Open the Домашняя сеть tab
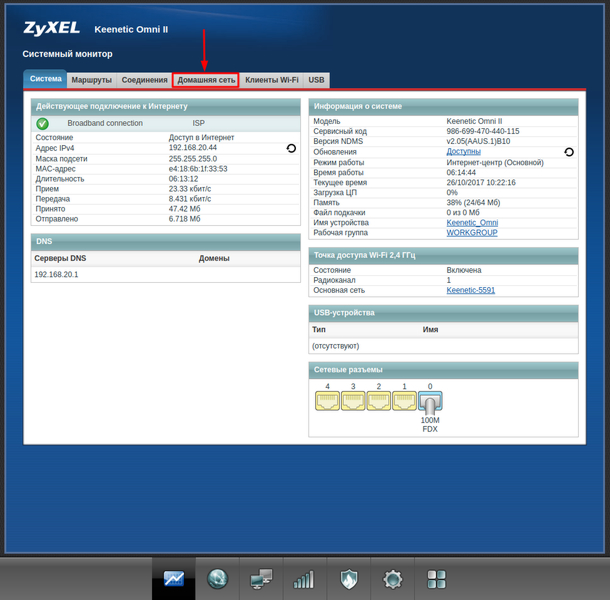 pyautogui.click(x=206, y=80)
